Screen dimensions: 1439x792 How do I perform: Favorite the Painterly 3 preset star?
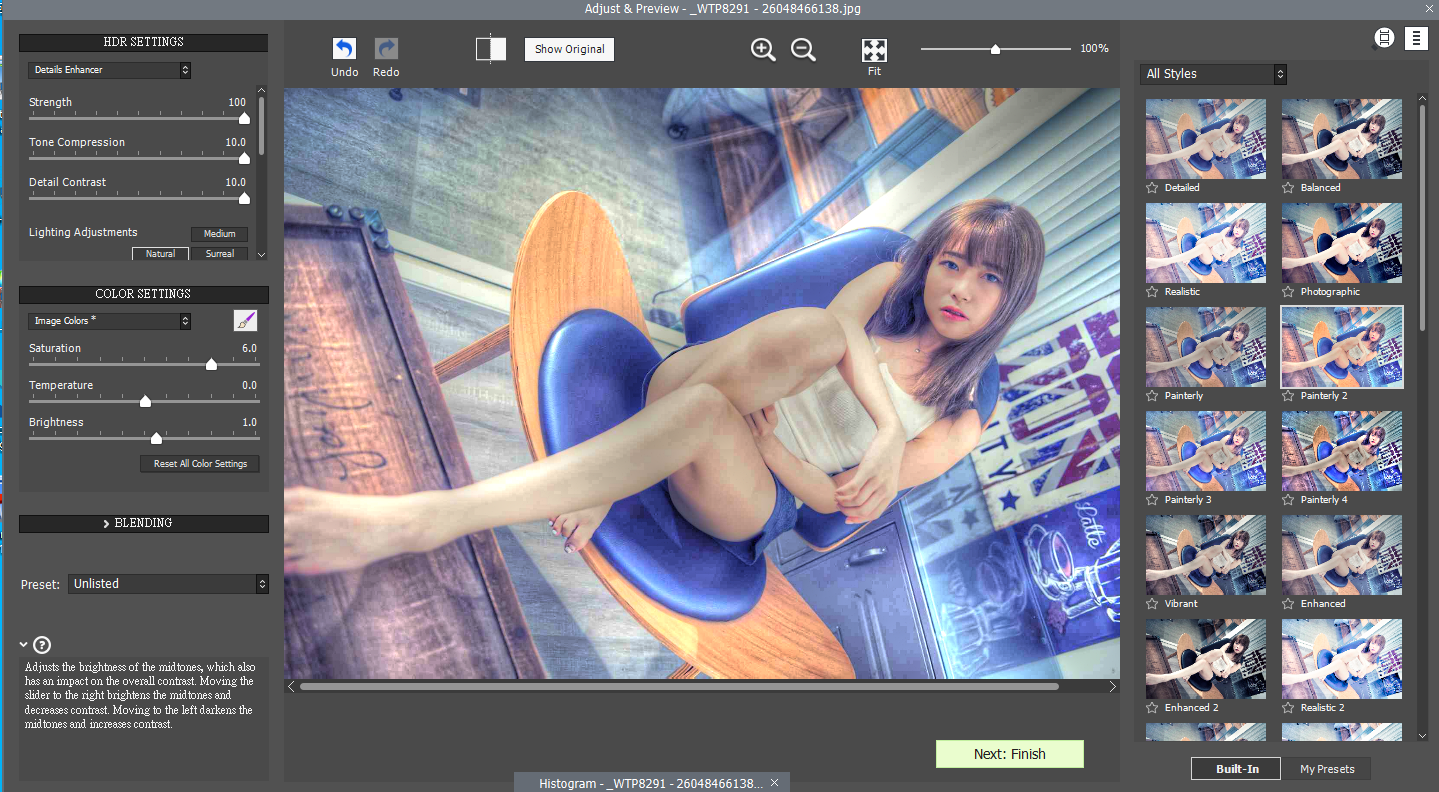tap(1152, 499)
